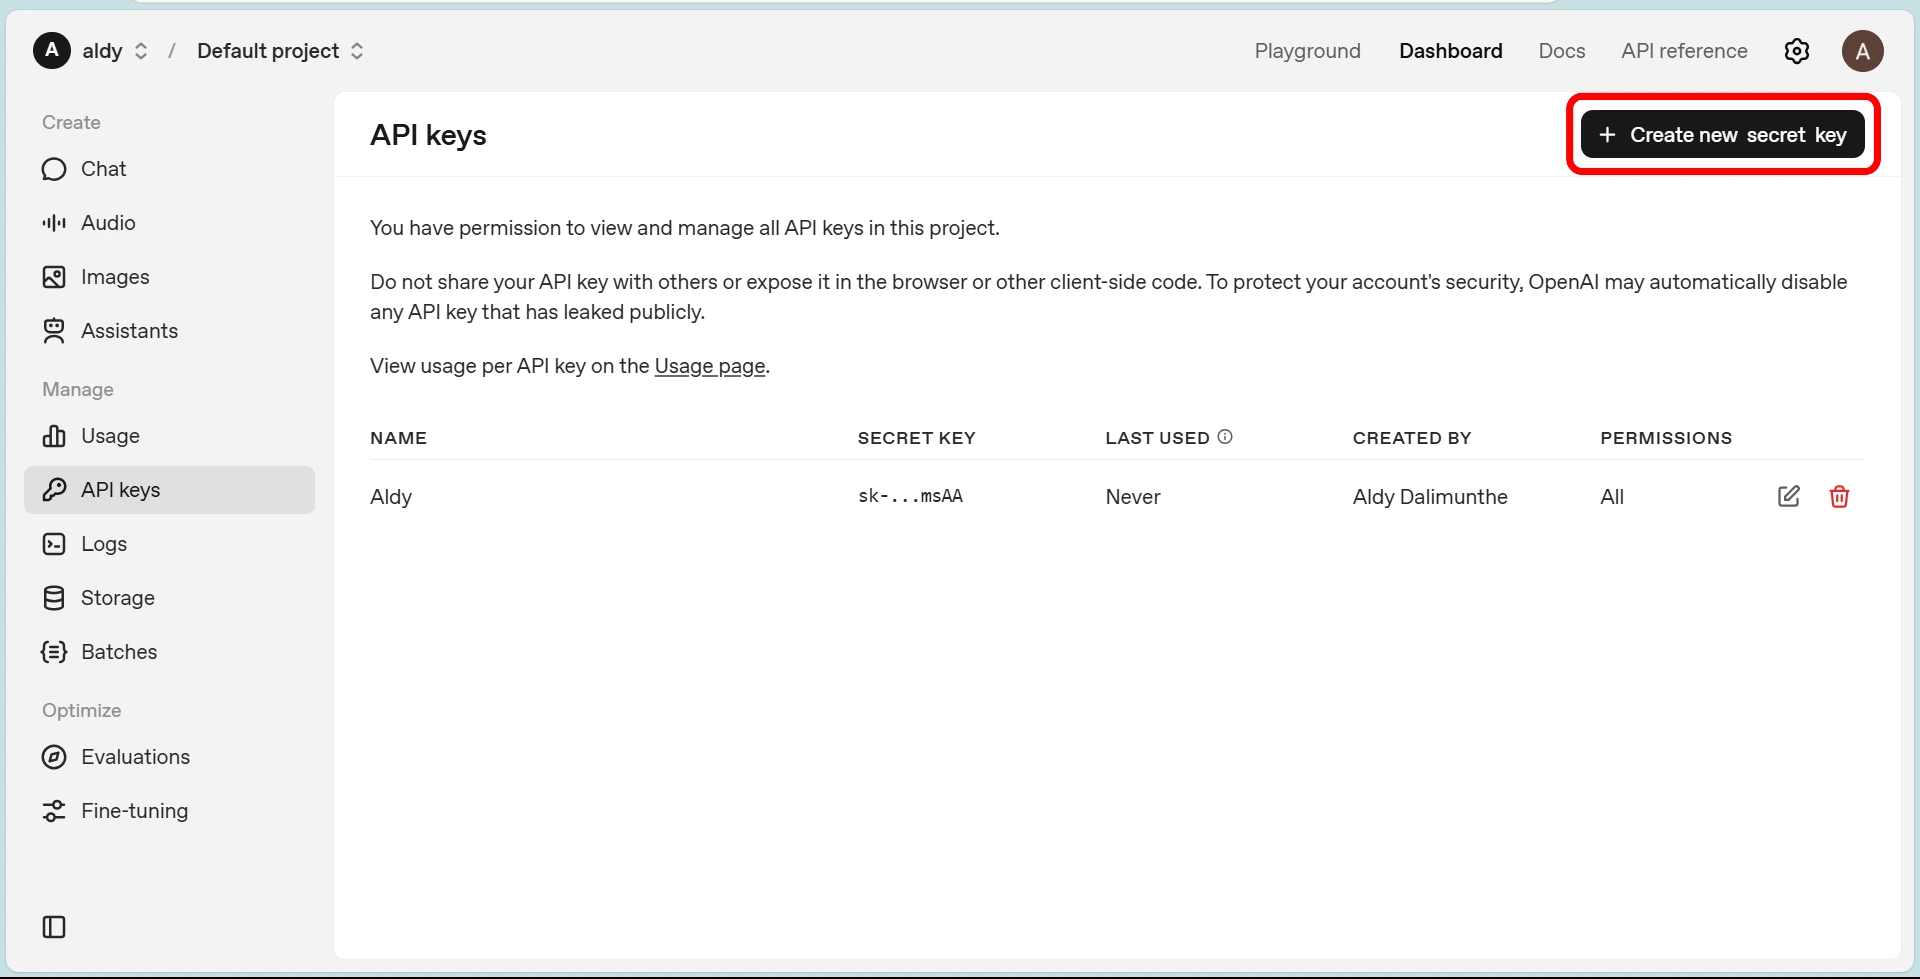Screen dimensions: 1920x979
Task: Select API keys in the sidebar
Action: coord(169,490)
